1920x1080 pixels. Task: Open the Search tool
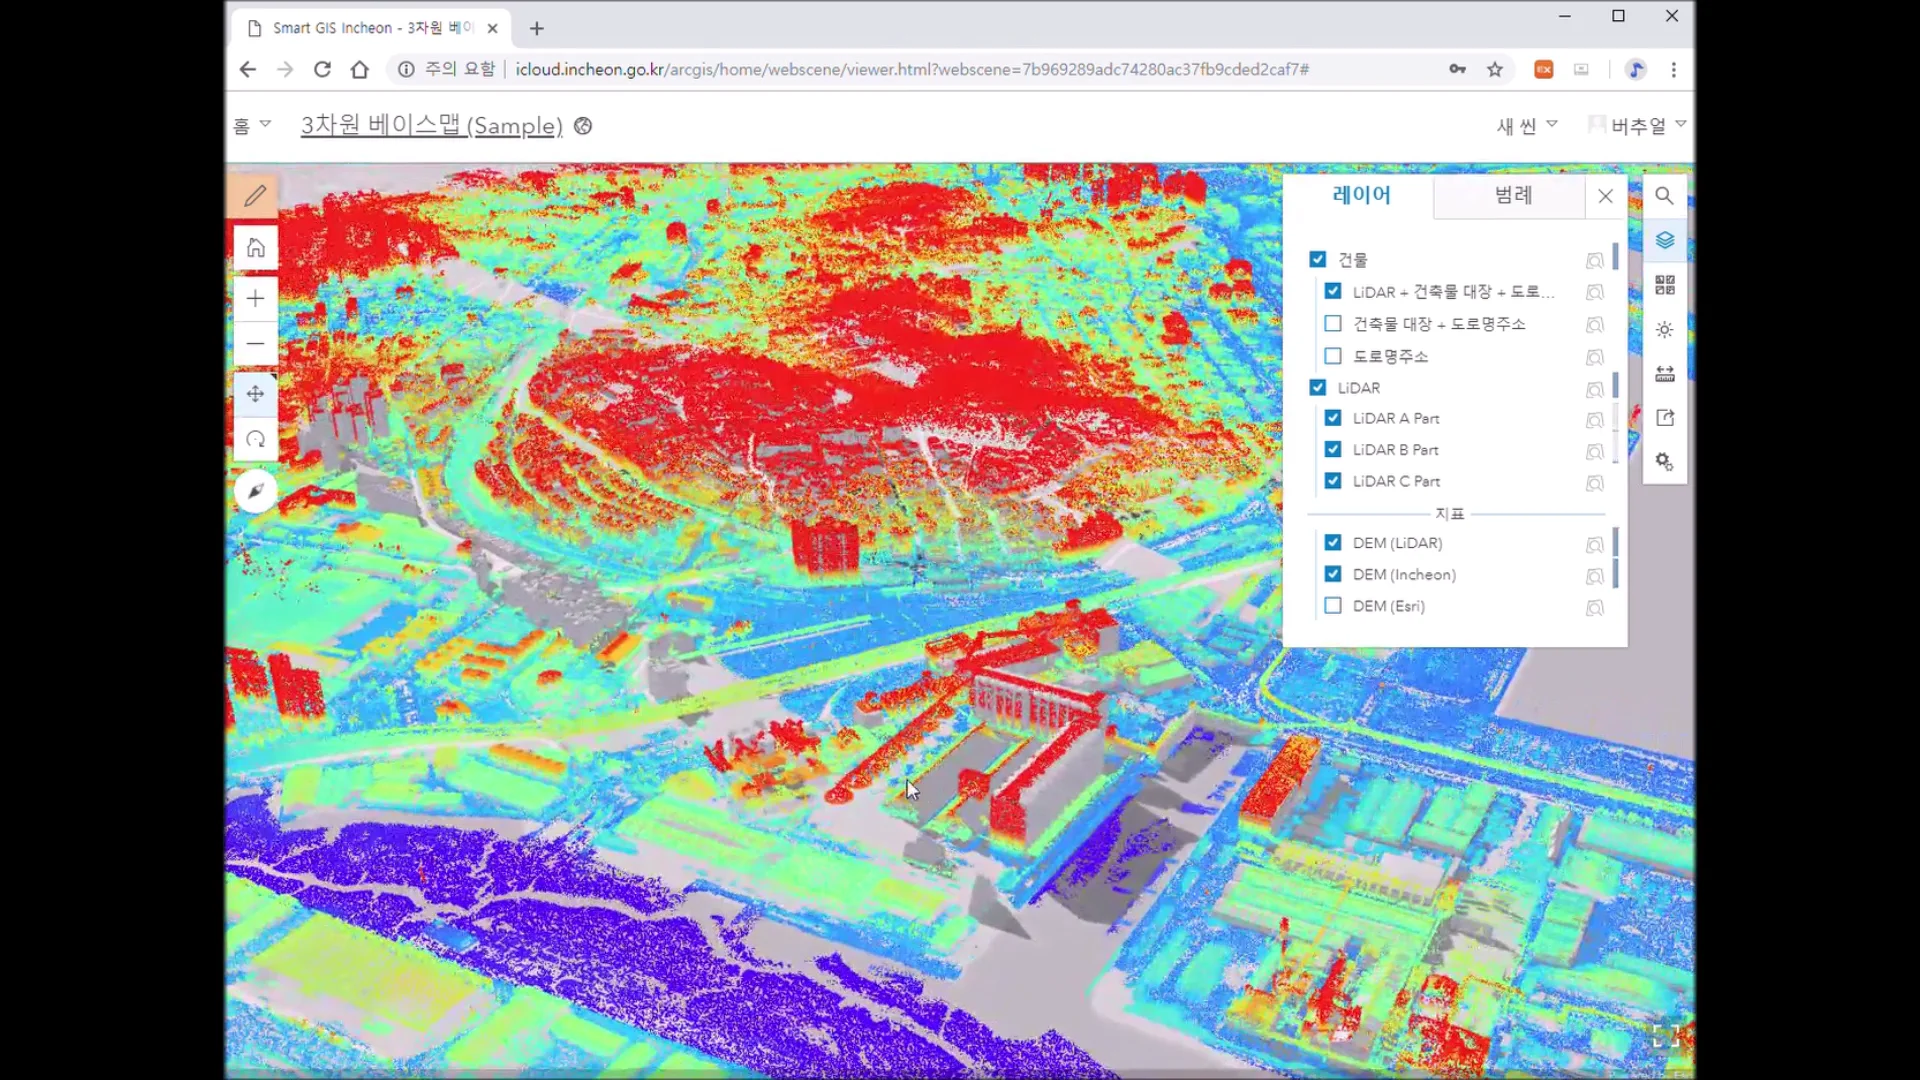point(1664,196)
